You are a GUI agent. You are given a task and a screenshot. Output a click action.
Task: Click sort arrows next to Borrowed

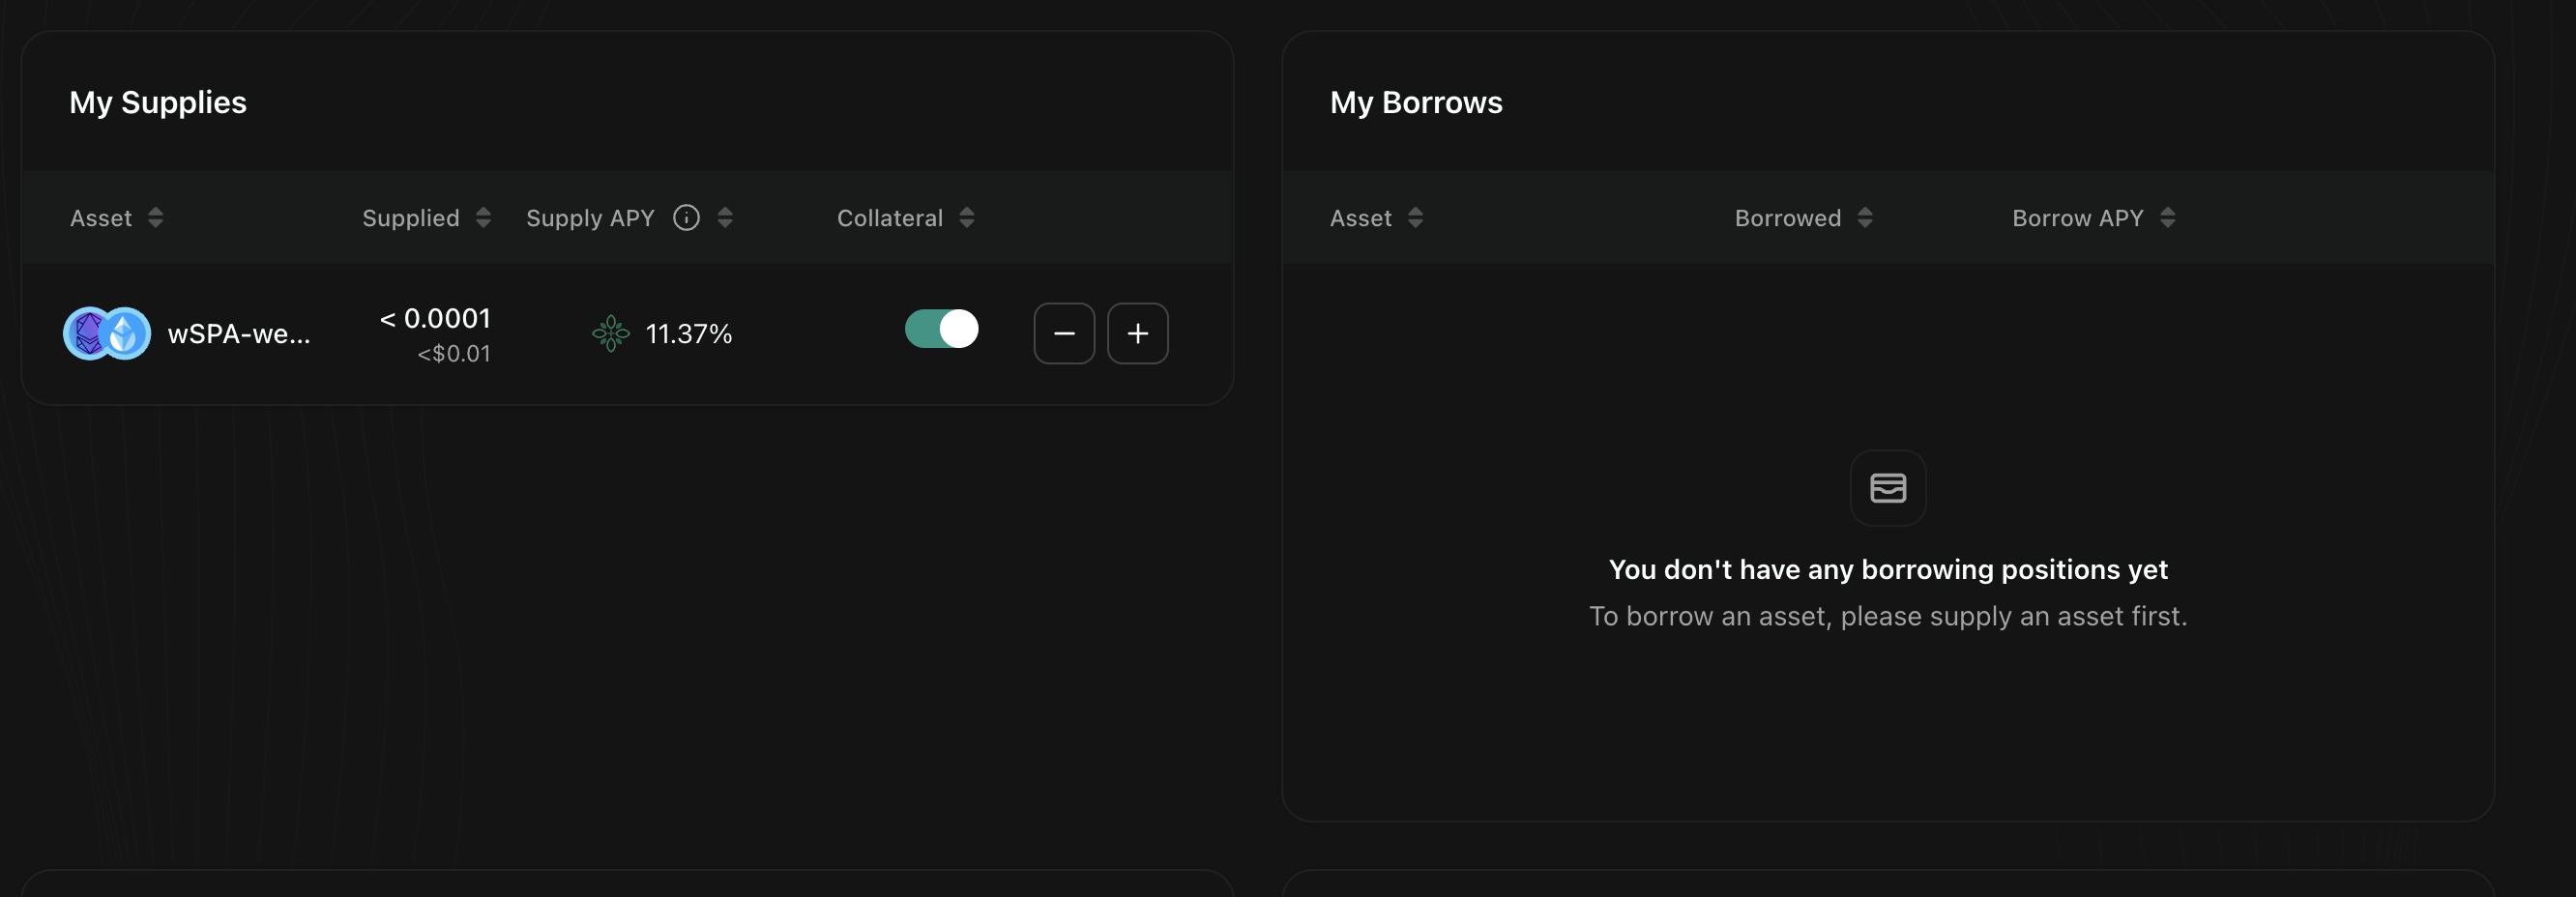1864,218
